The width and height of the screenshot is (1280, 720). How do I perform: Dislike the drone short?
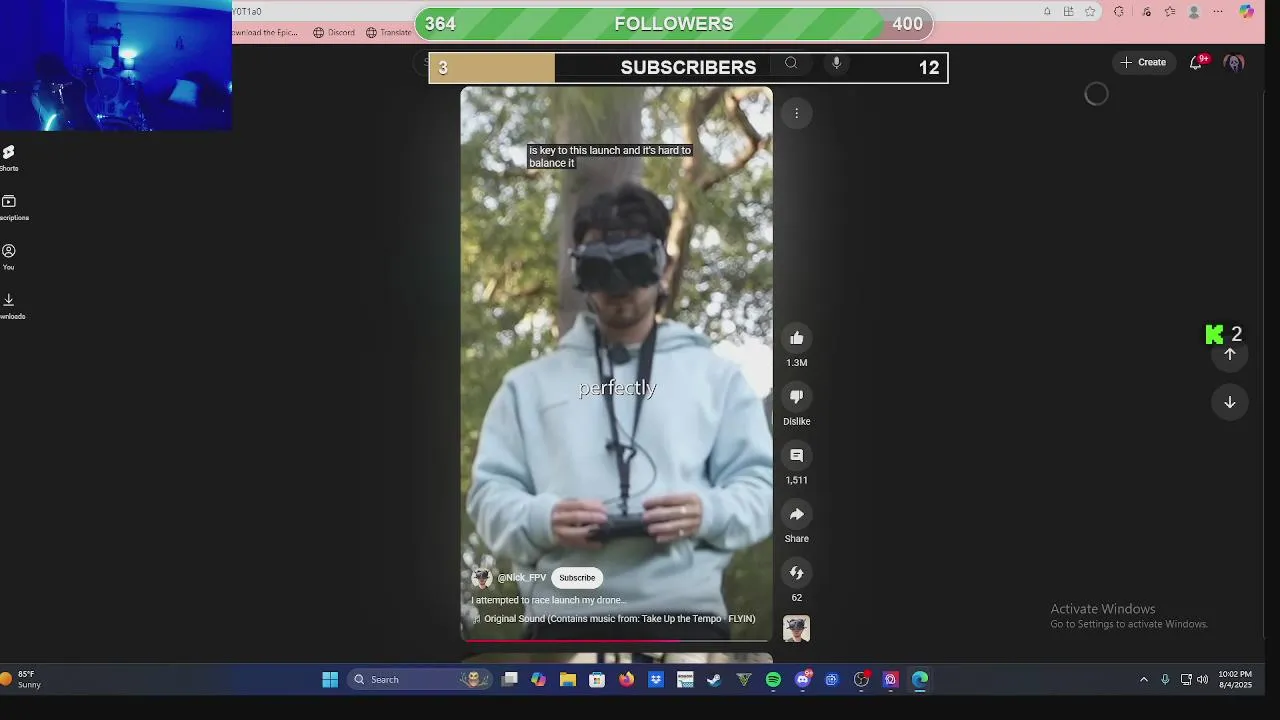pyautogui.click(x=796, y=397)
